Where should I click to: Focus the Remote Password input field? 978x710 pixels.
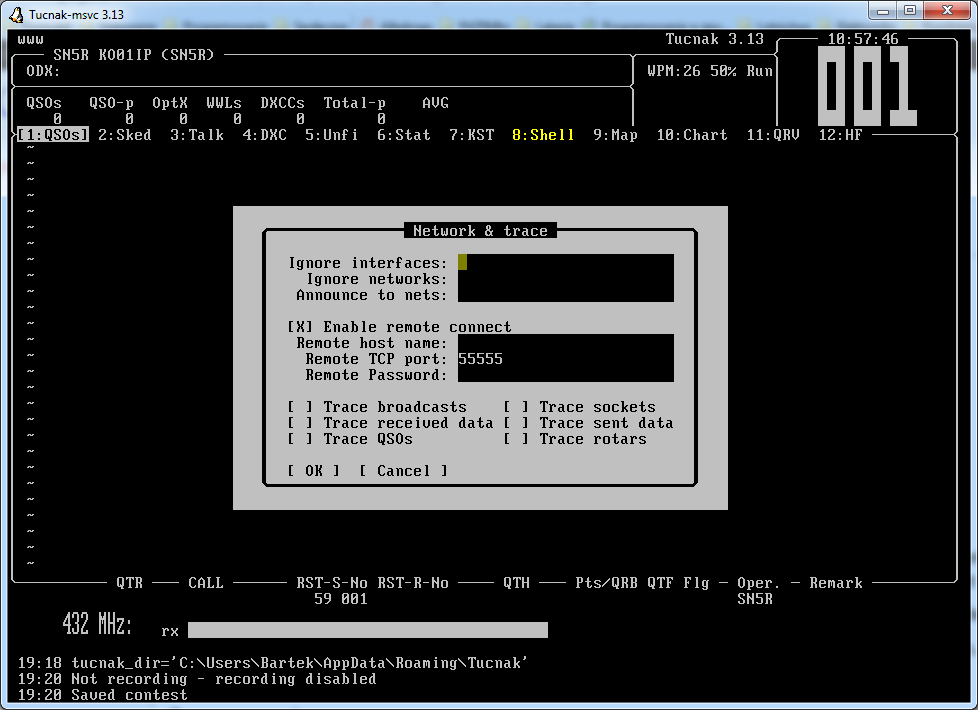pyautogui.click(x=566, y=374)
